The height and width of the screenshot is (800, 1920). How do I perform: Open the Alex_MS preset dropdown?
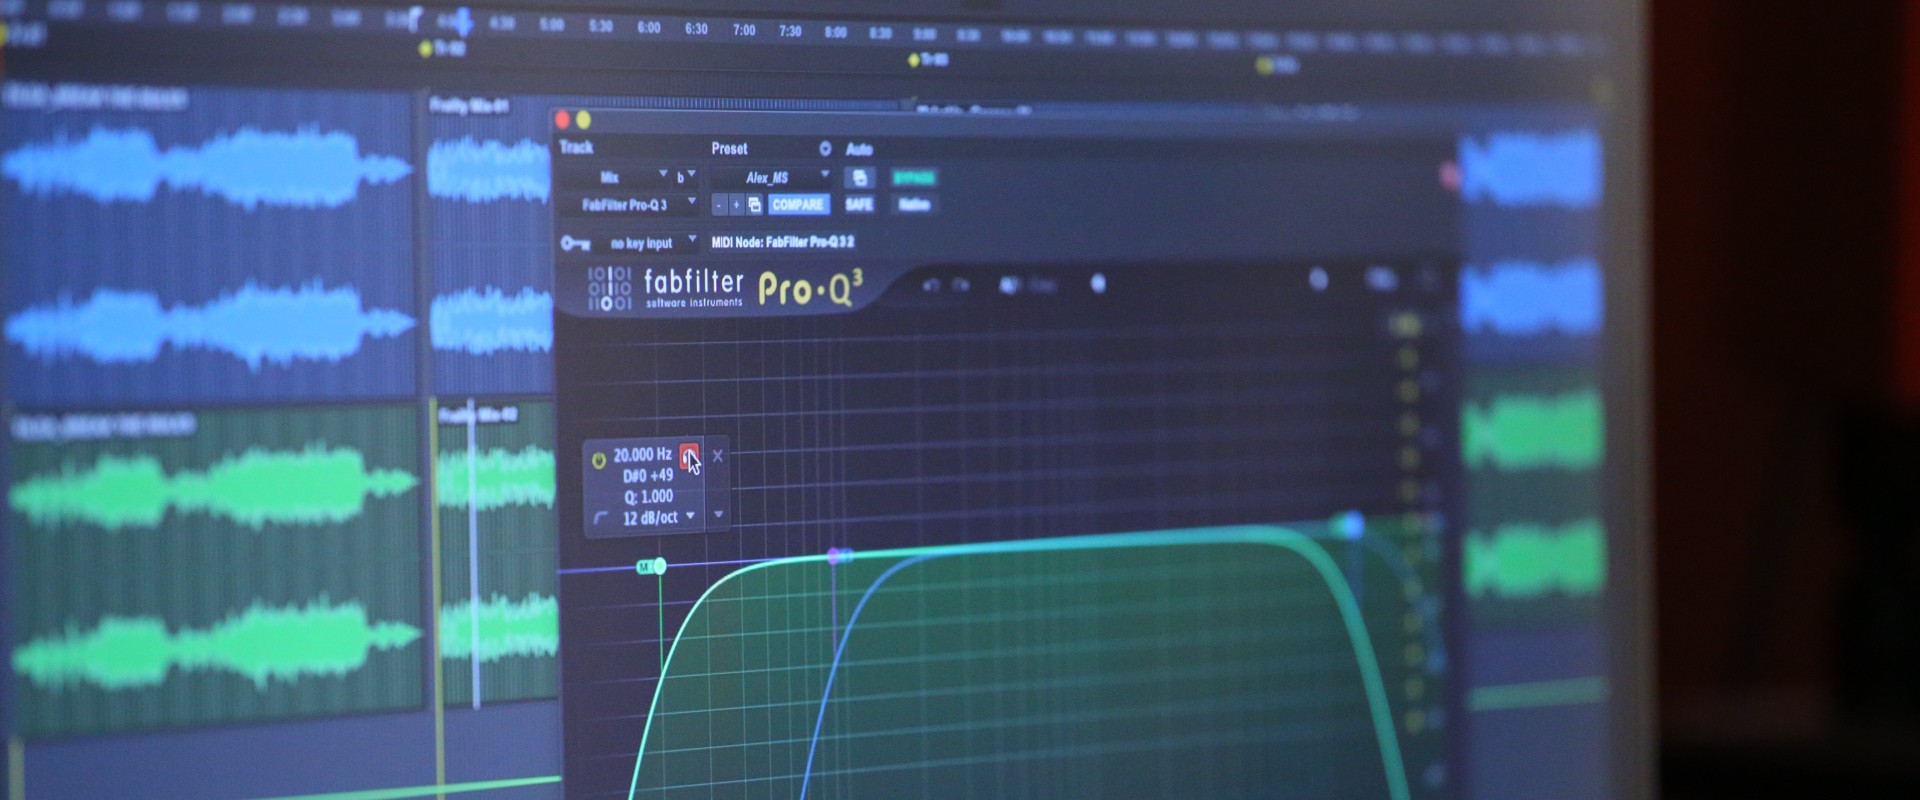771,178
